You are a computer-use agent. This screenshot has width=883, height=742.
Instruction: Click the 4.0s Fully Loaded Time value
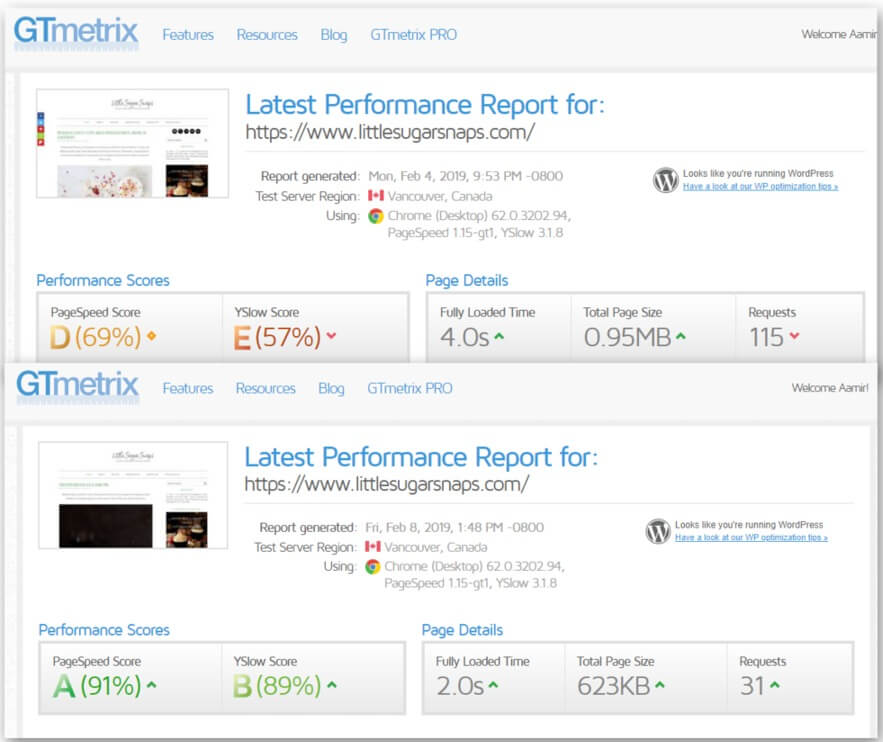coord(465,337)
